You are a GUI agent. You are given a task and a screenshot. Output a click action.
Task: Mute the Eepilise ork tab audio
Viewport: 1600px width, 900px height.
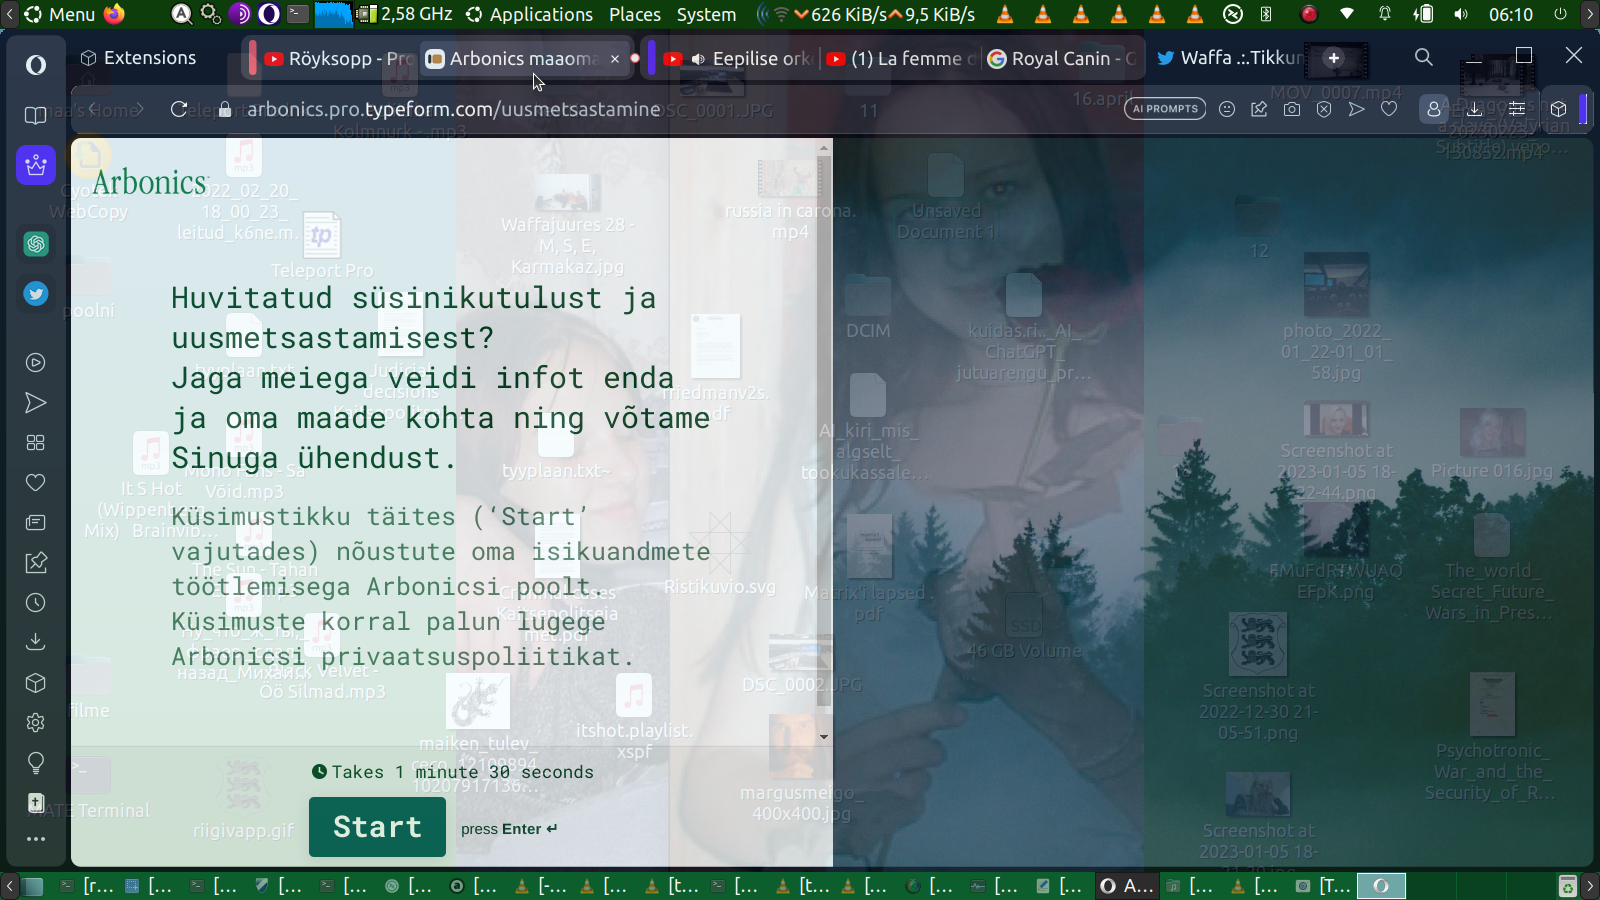pos(698,59)
